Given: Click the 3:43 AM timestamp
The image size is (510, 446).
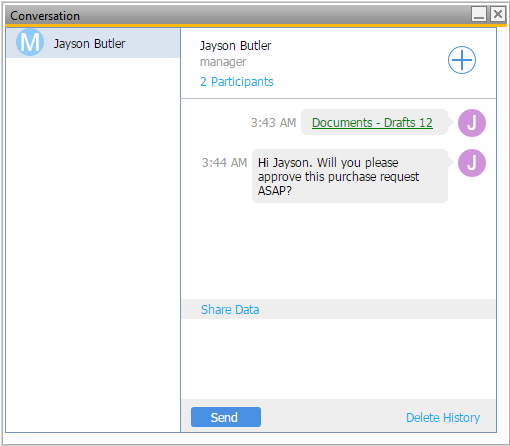Looking at the screenshot, I should (x=273, y=123).
